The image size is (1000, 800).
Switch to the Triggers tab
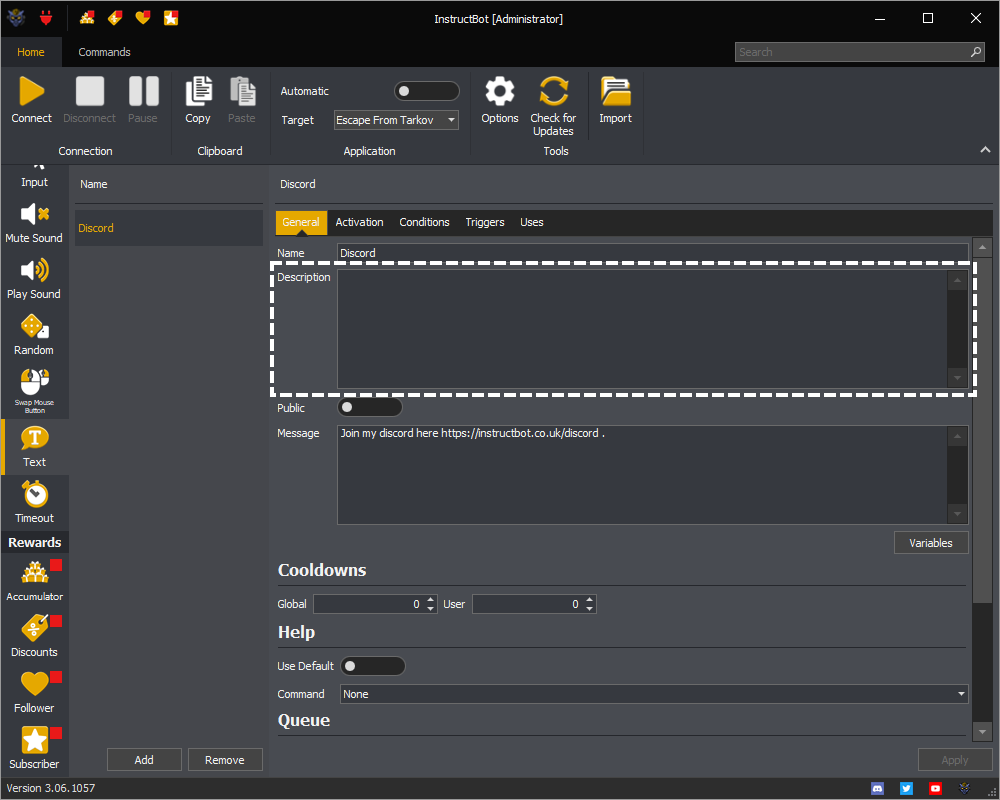tap(485, 222)
